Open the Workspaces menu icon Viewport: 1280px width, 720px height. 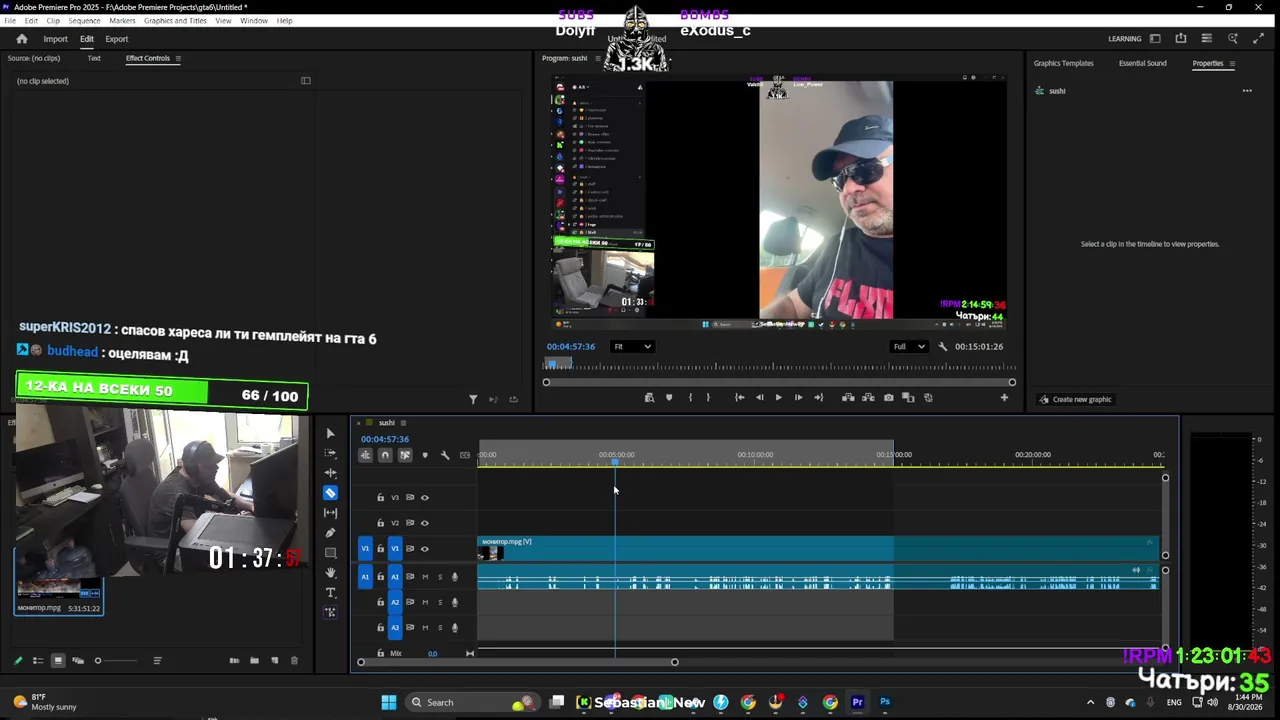coord(1155,39)
